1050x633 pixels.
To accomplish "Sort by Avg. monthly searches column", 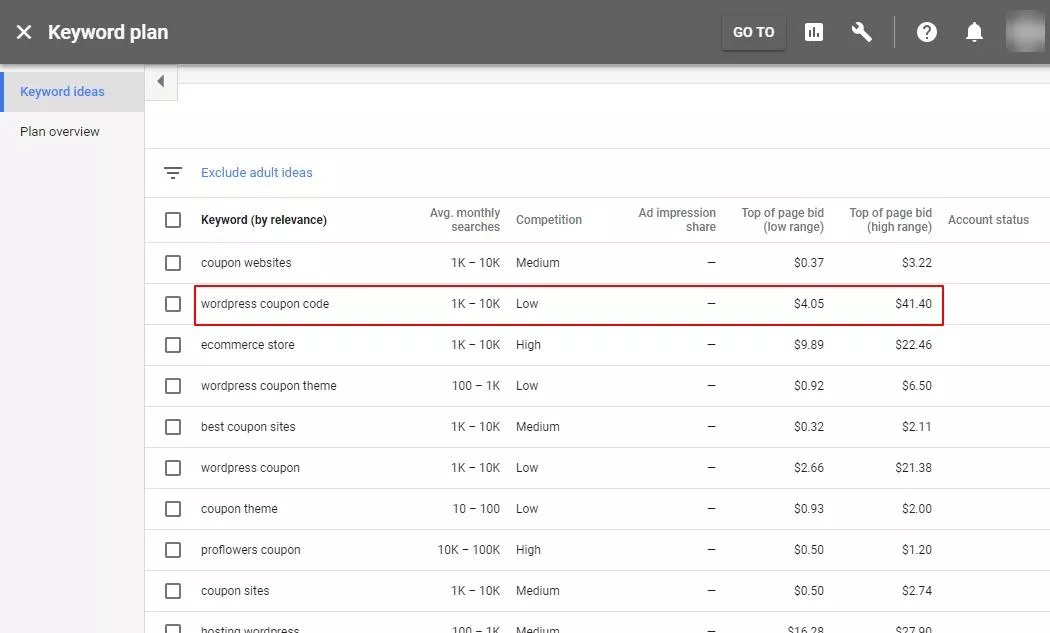I will point(465,220).
